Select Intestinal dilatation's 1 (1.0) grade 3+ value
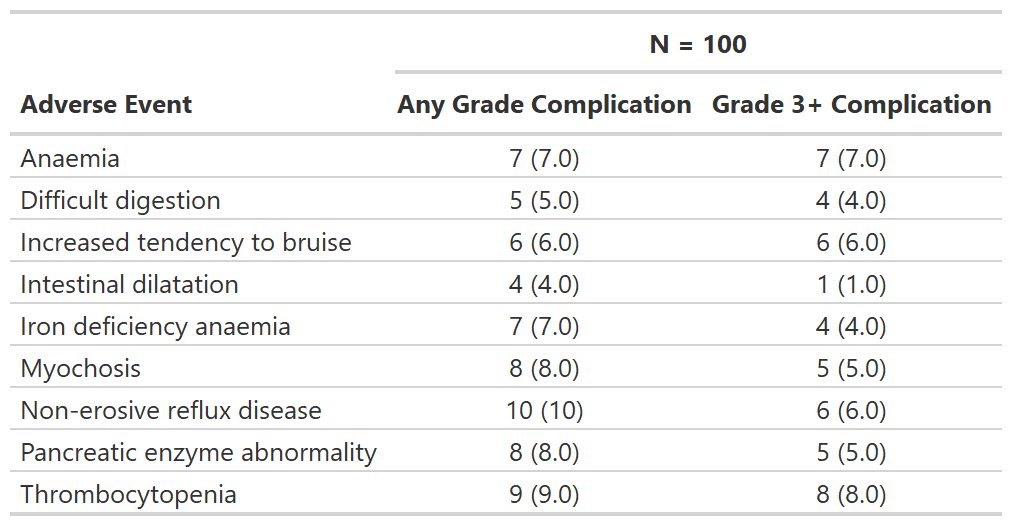Image resolution: width=1012 pixels, height=526 pixels. [x=851, y=284]
